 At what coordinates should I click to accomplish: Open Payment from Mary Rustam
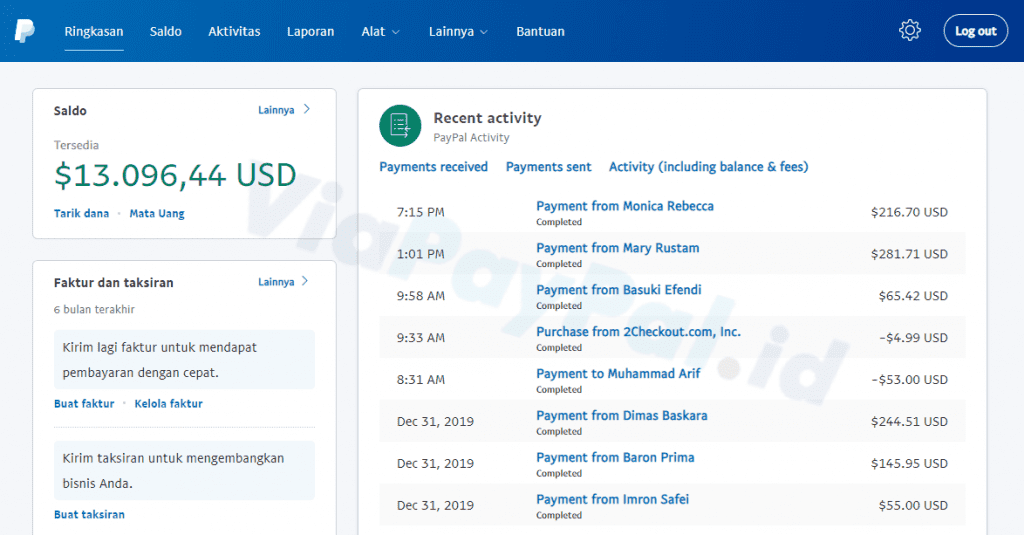pos(618,248)
